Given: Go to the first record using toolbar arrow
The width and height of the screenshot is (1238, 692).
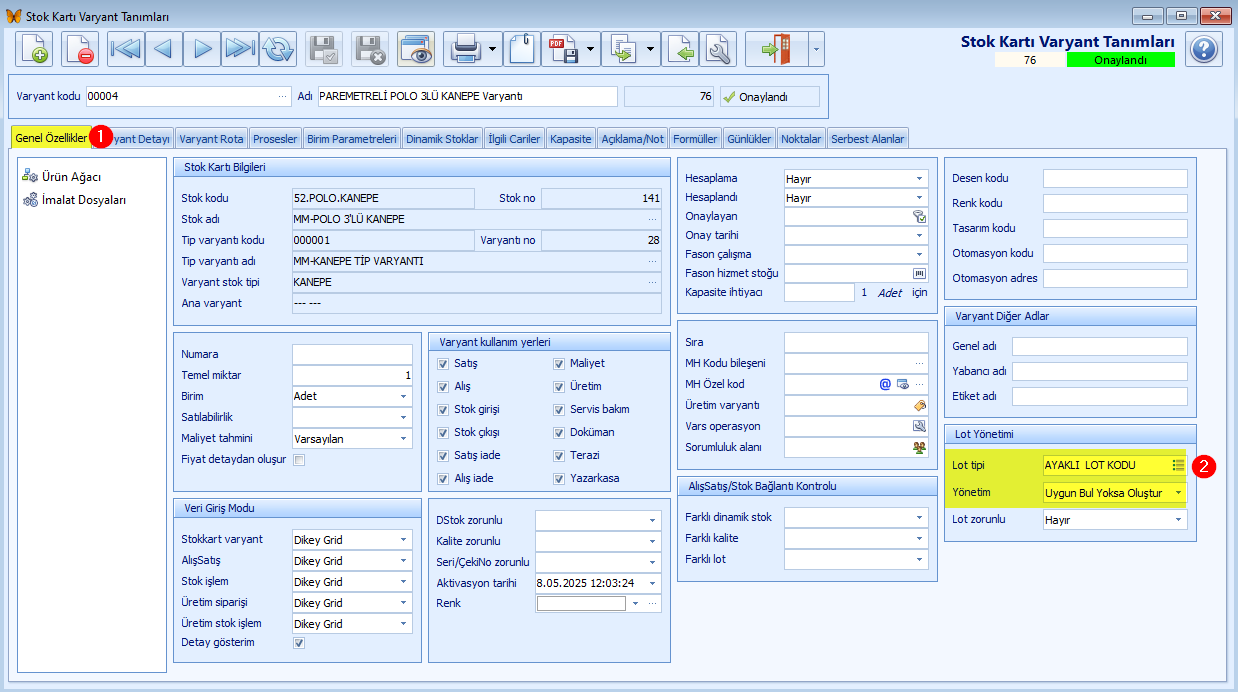Looking at the screenshot, I should [x=127, y=49].
